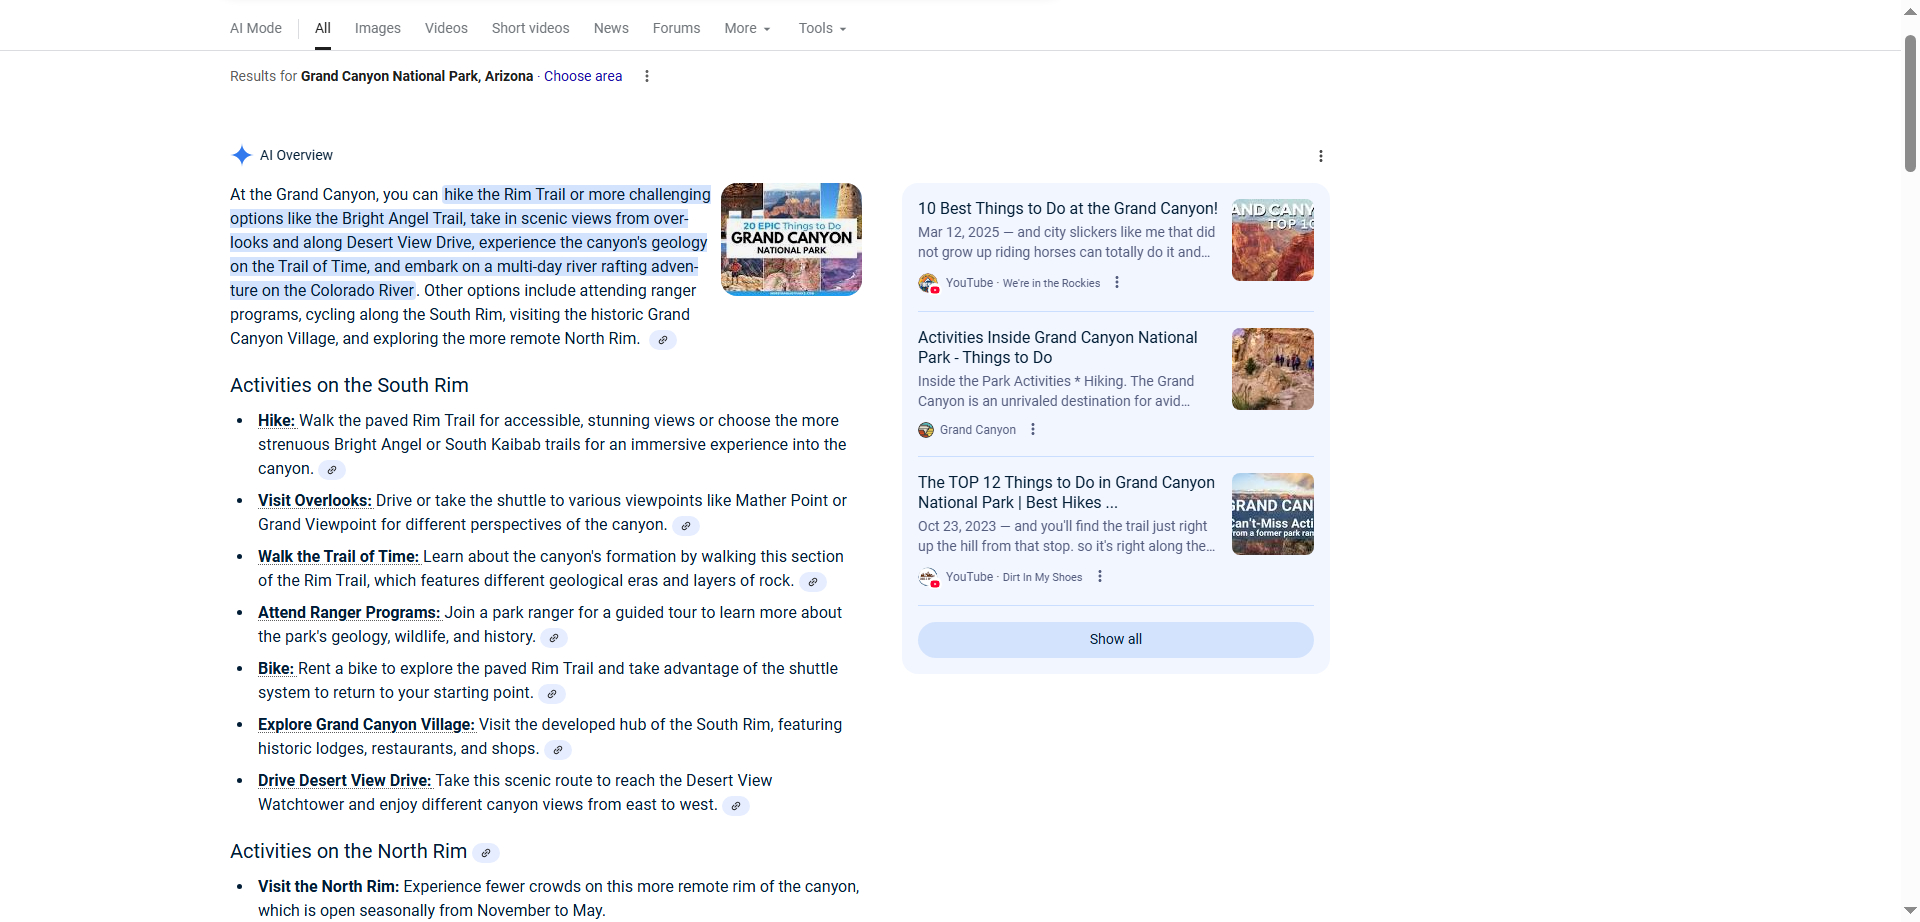The image size is (1920, 922).
Task: Open the 20 Epic Things Grand Canyon thumbnail
Action: tap(791, 239)
